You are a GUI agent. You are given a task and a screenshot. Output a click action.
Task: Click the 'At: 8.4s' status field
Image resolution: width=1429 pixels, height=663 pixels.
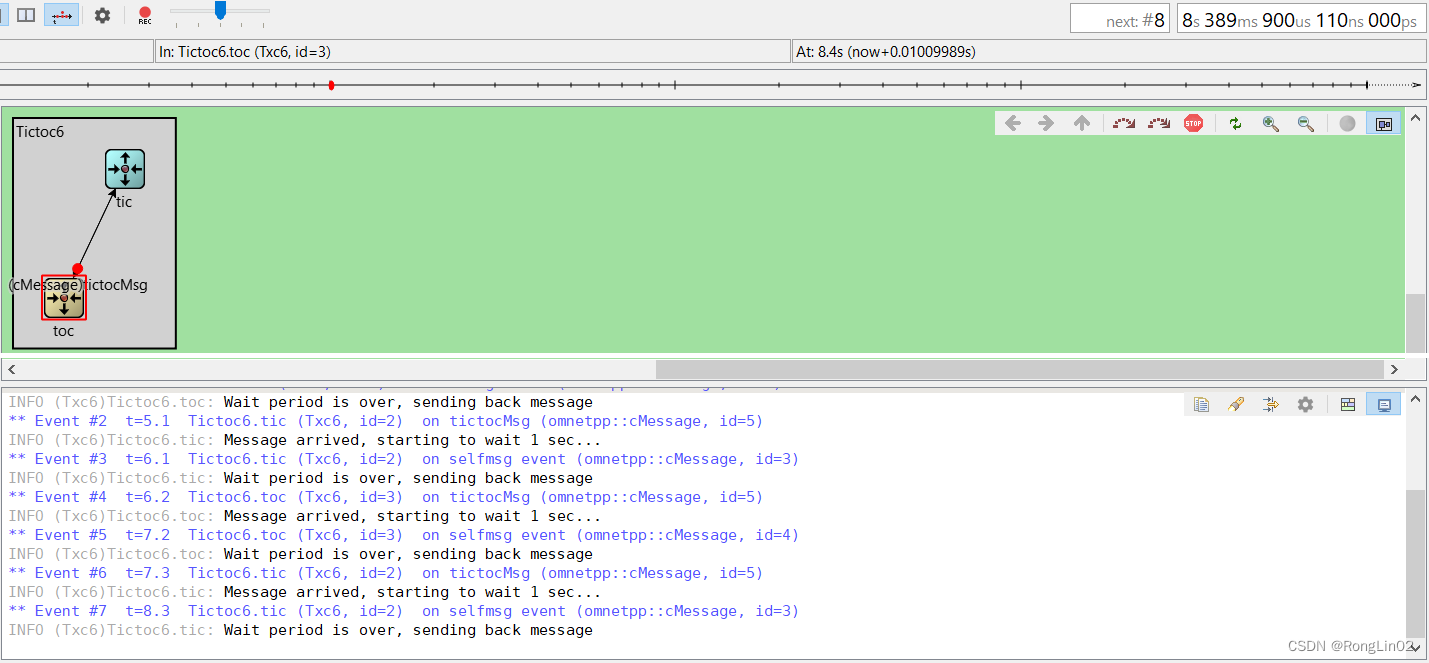pos(1109,51)
